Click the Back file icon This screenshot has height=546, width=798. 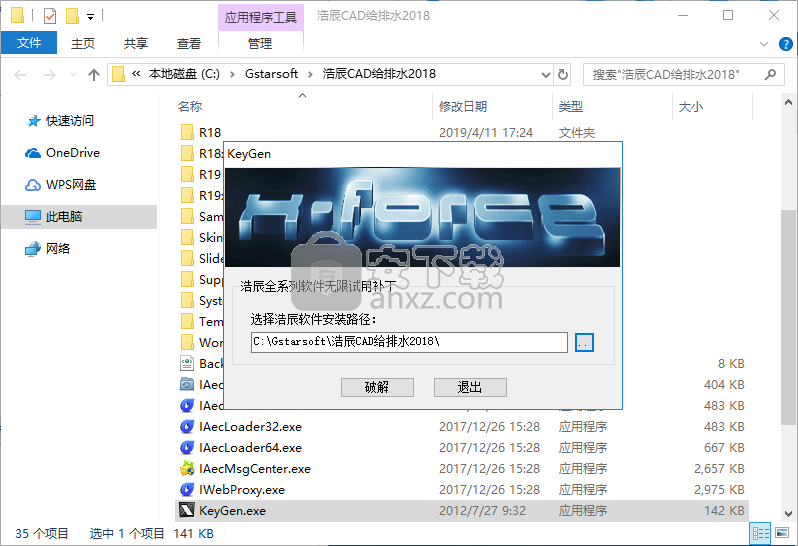click(x=187, y=363)
